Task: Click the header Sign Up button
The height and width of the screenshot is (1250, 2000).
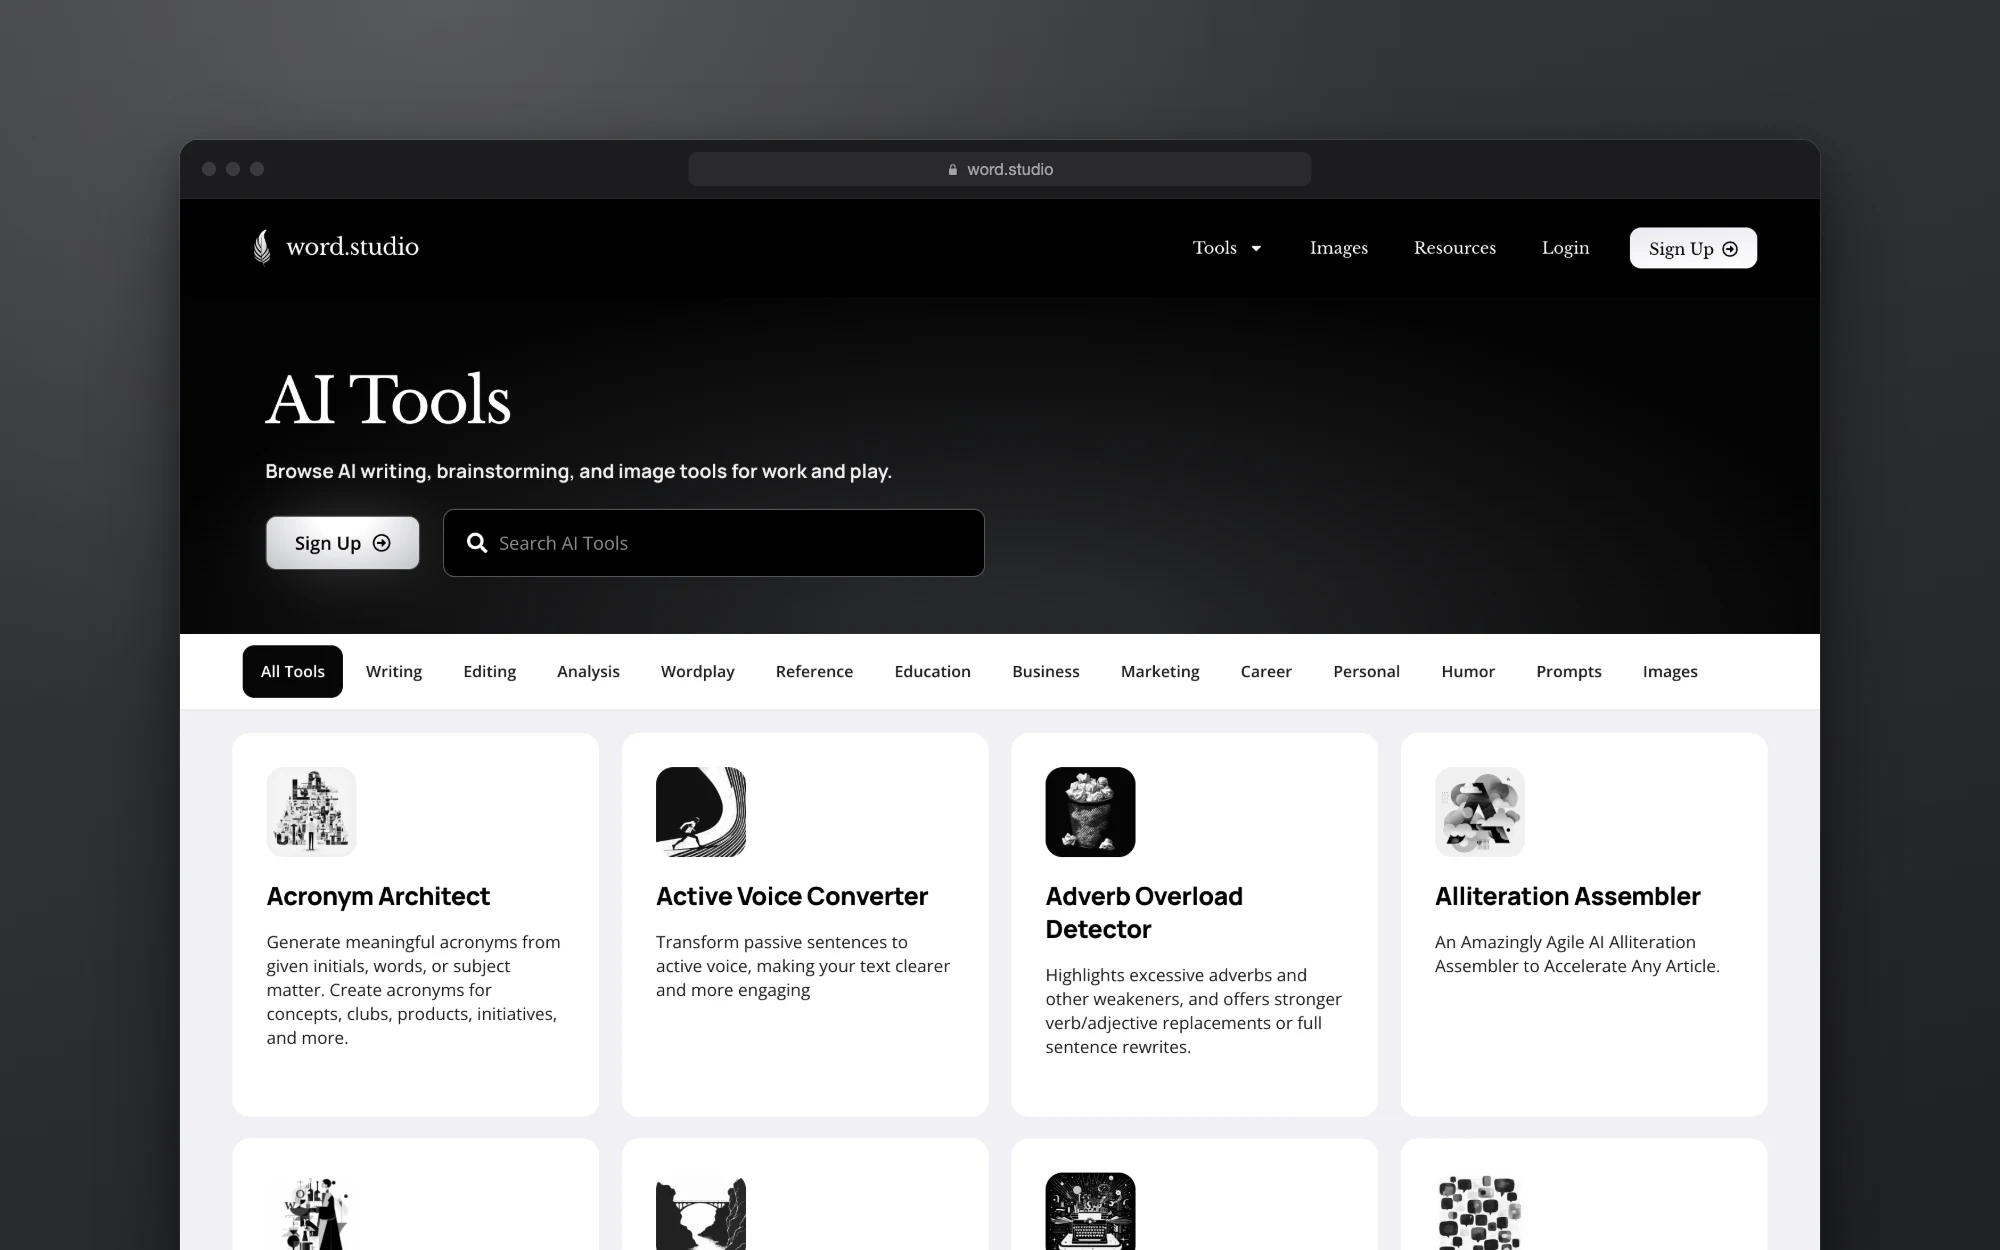Action: (1693, 248)
